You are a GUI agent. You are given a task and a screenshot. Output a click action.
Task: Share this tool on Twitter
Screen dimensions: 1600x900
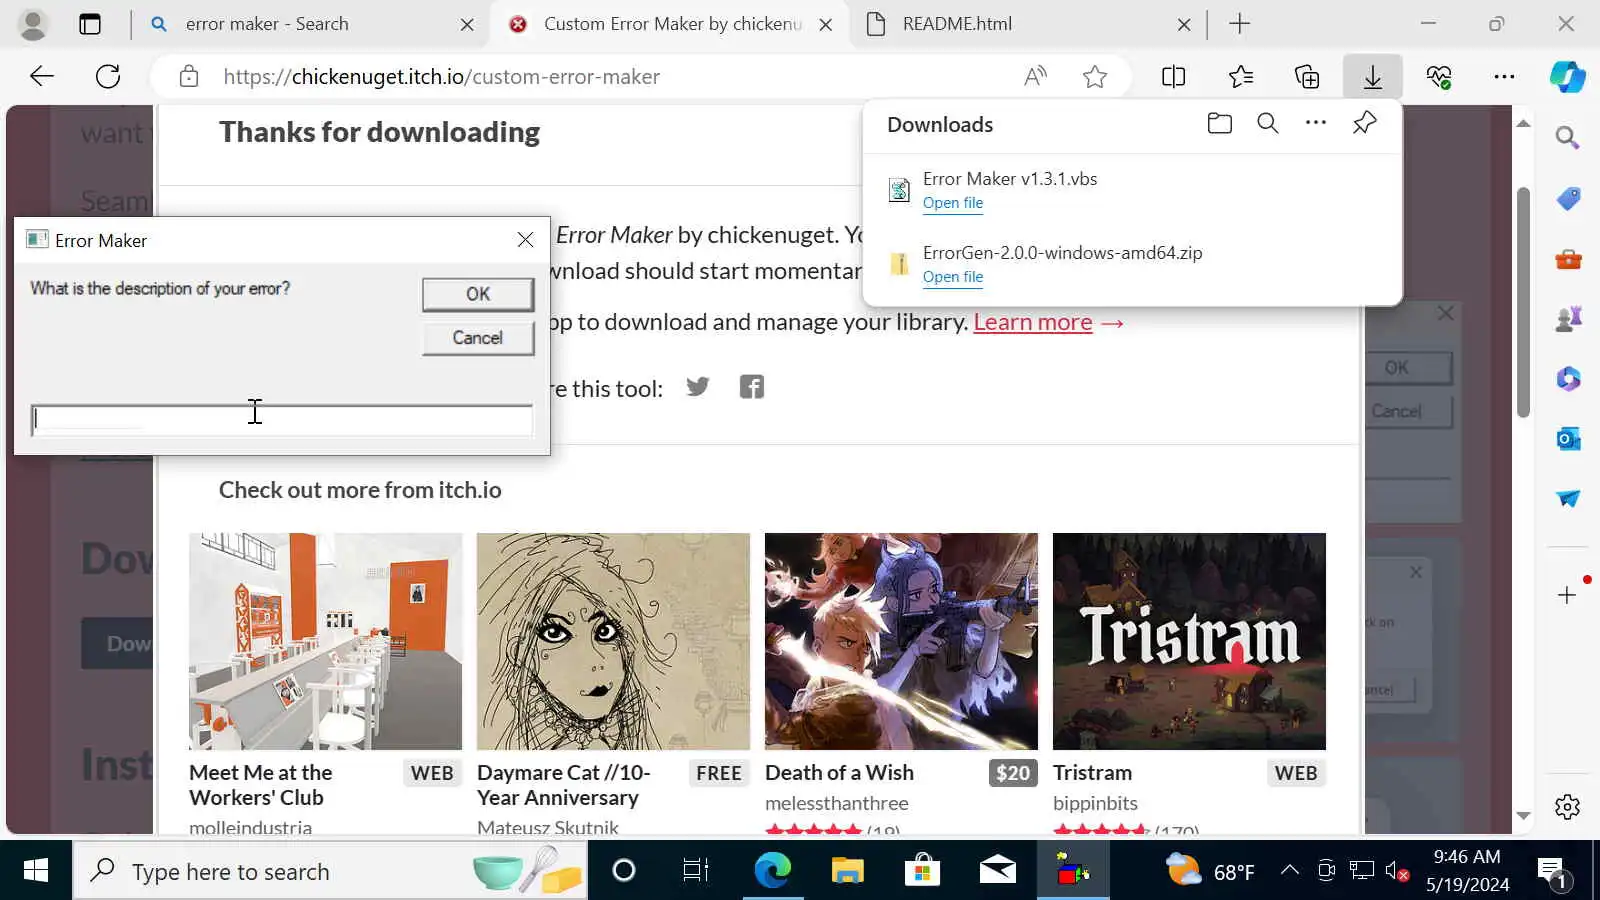698,387
